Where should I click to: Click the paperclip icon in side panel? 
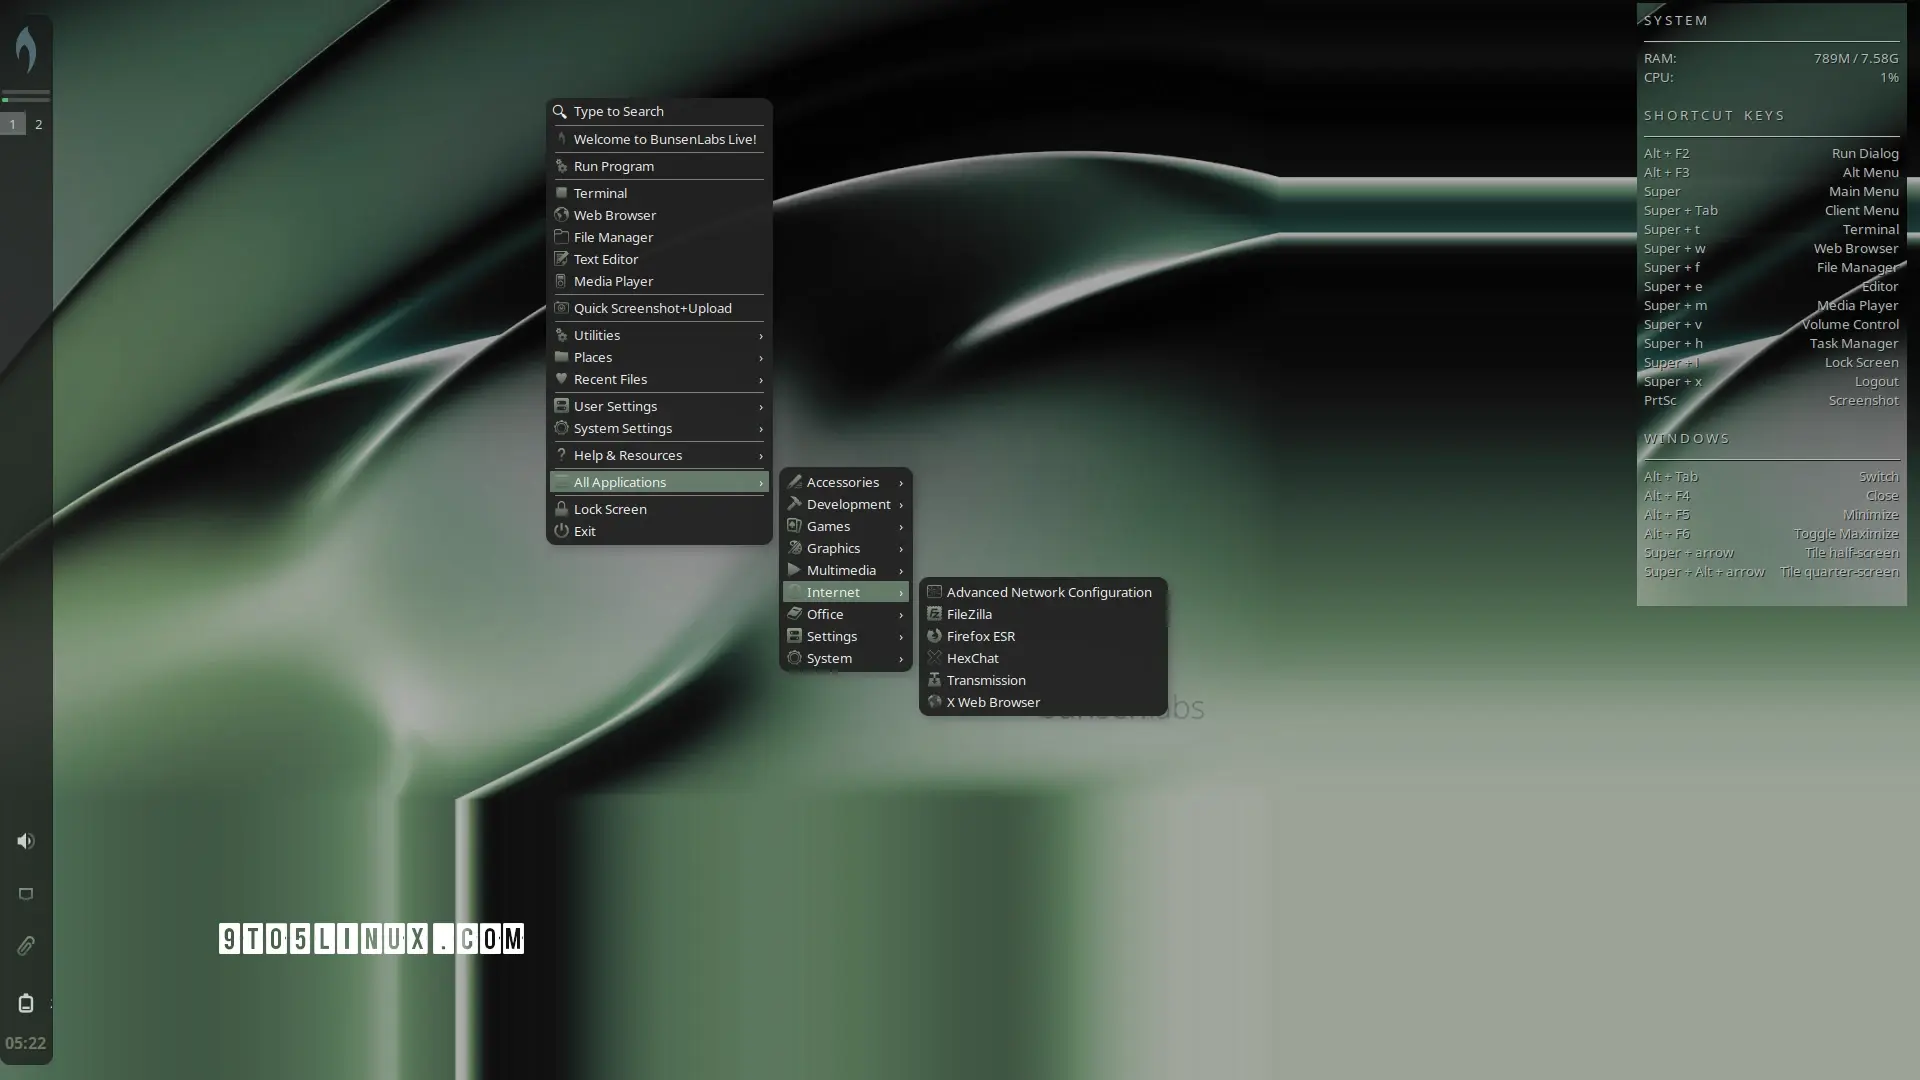26,946
